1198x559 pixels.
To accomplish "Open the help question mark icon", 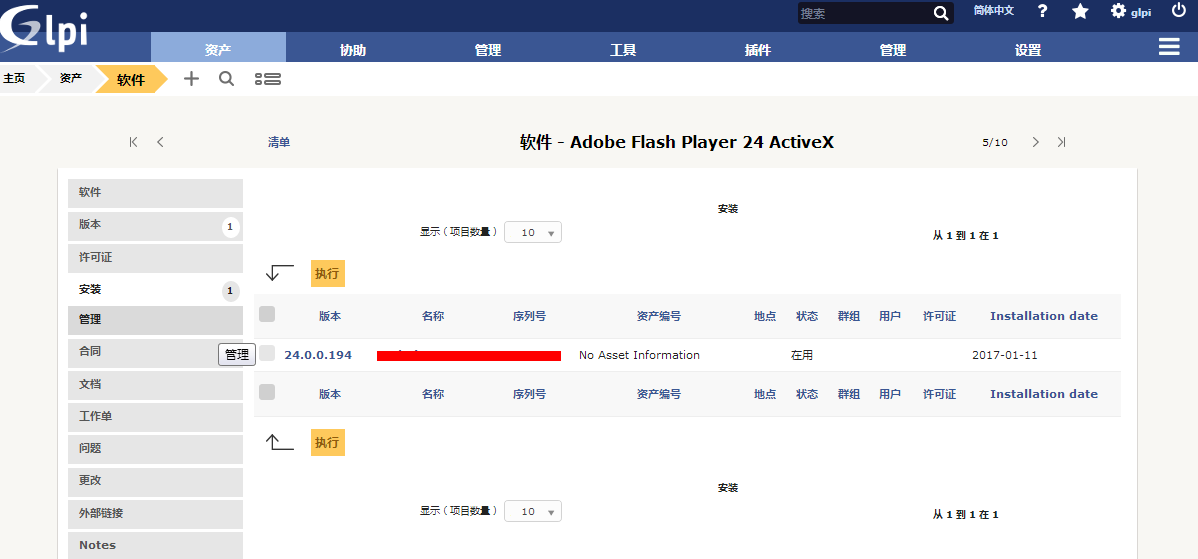I will pyautogui.click(x=1043, y=11).
